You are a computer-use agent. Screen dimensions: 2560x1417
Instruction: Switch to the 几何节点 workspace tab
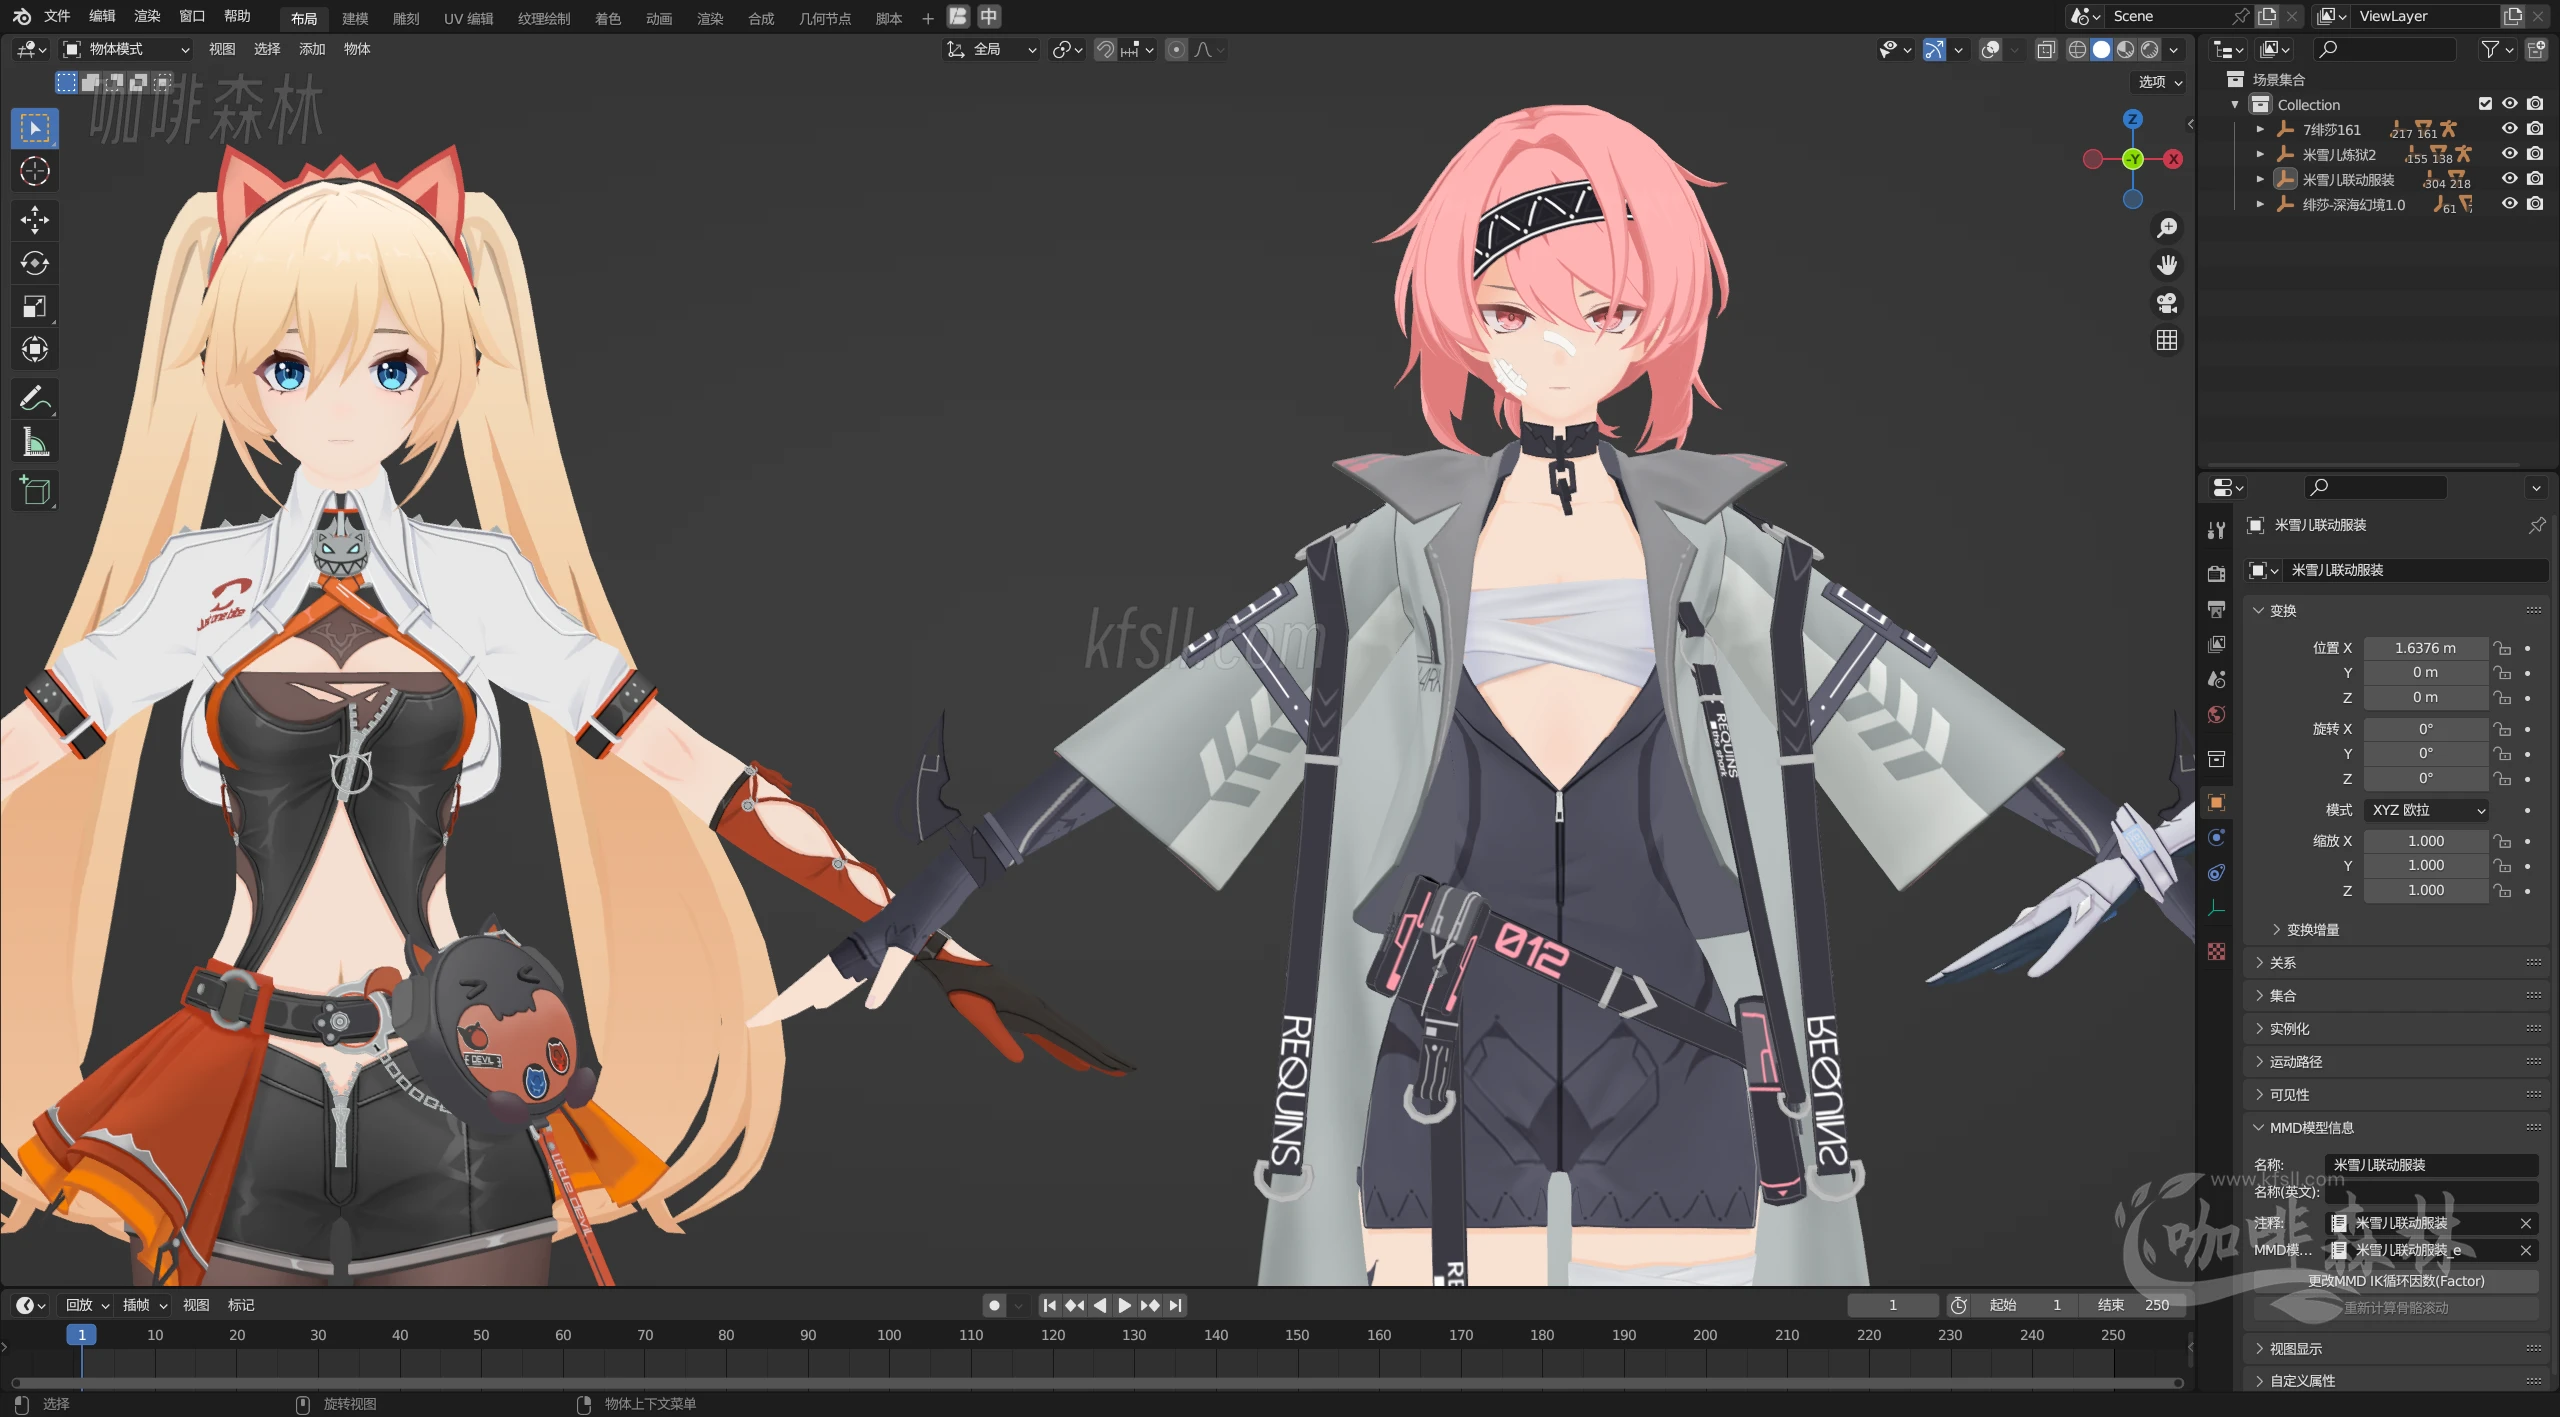click(x=825, y=18)
